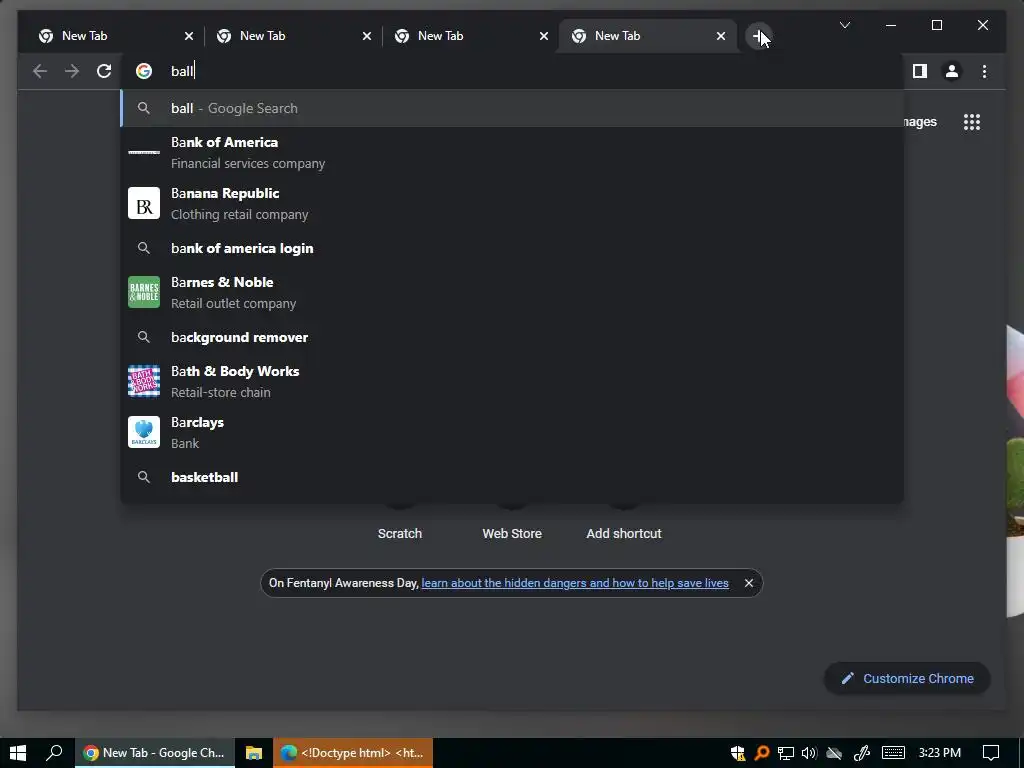
Task: Open network status tray icon
Action: click(786, 753)
